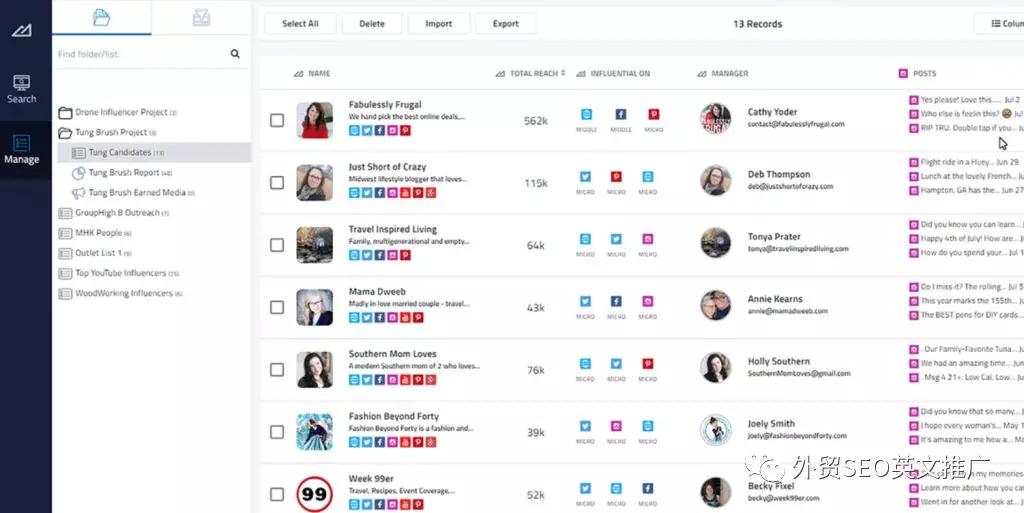1024x513 pixels.
Task: Click the search magnifier icon in folder field
Action: (235, 54)
